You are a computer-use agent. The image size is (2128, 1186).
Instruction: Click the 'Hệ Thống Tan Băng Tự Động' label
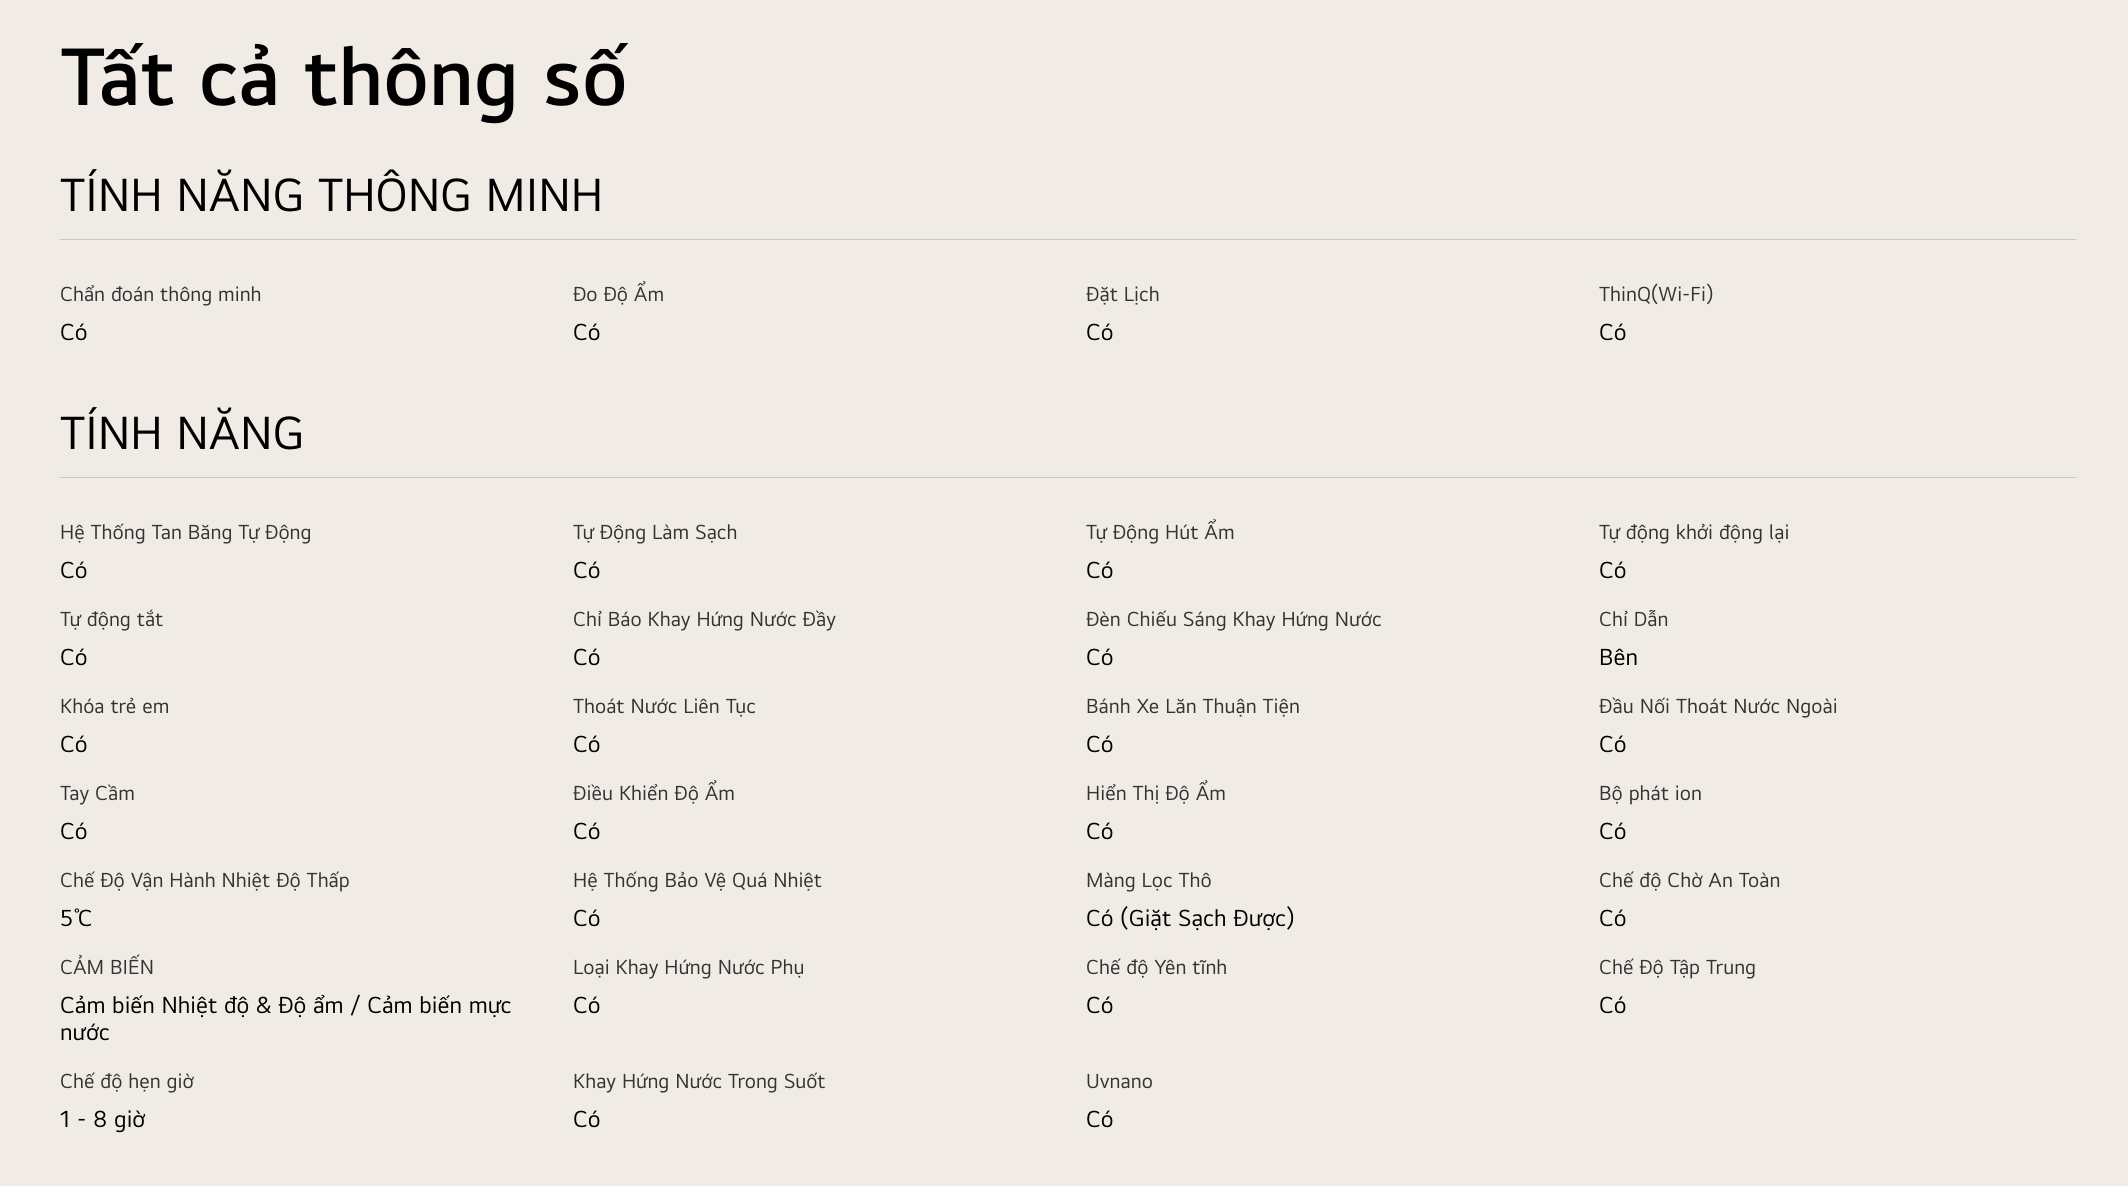point(185,532)
